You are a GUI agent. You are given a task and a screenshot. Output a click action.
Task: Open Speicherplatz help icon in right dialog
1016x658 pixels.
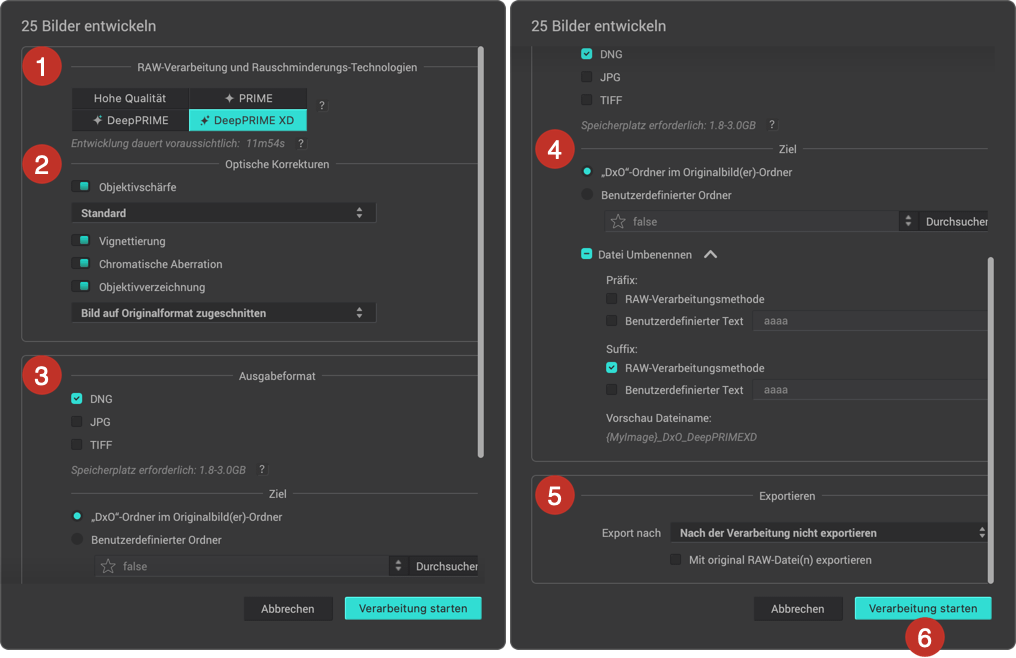[x=772, y=124]
